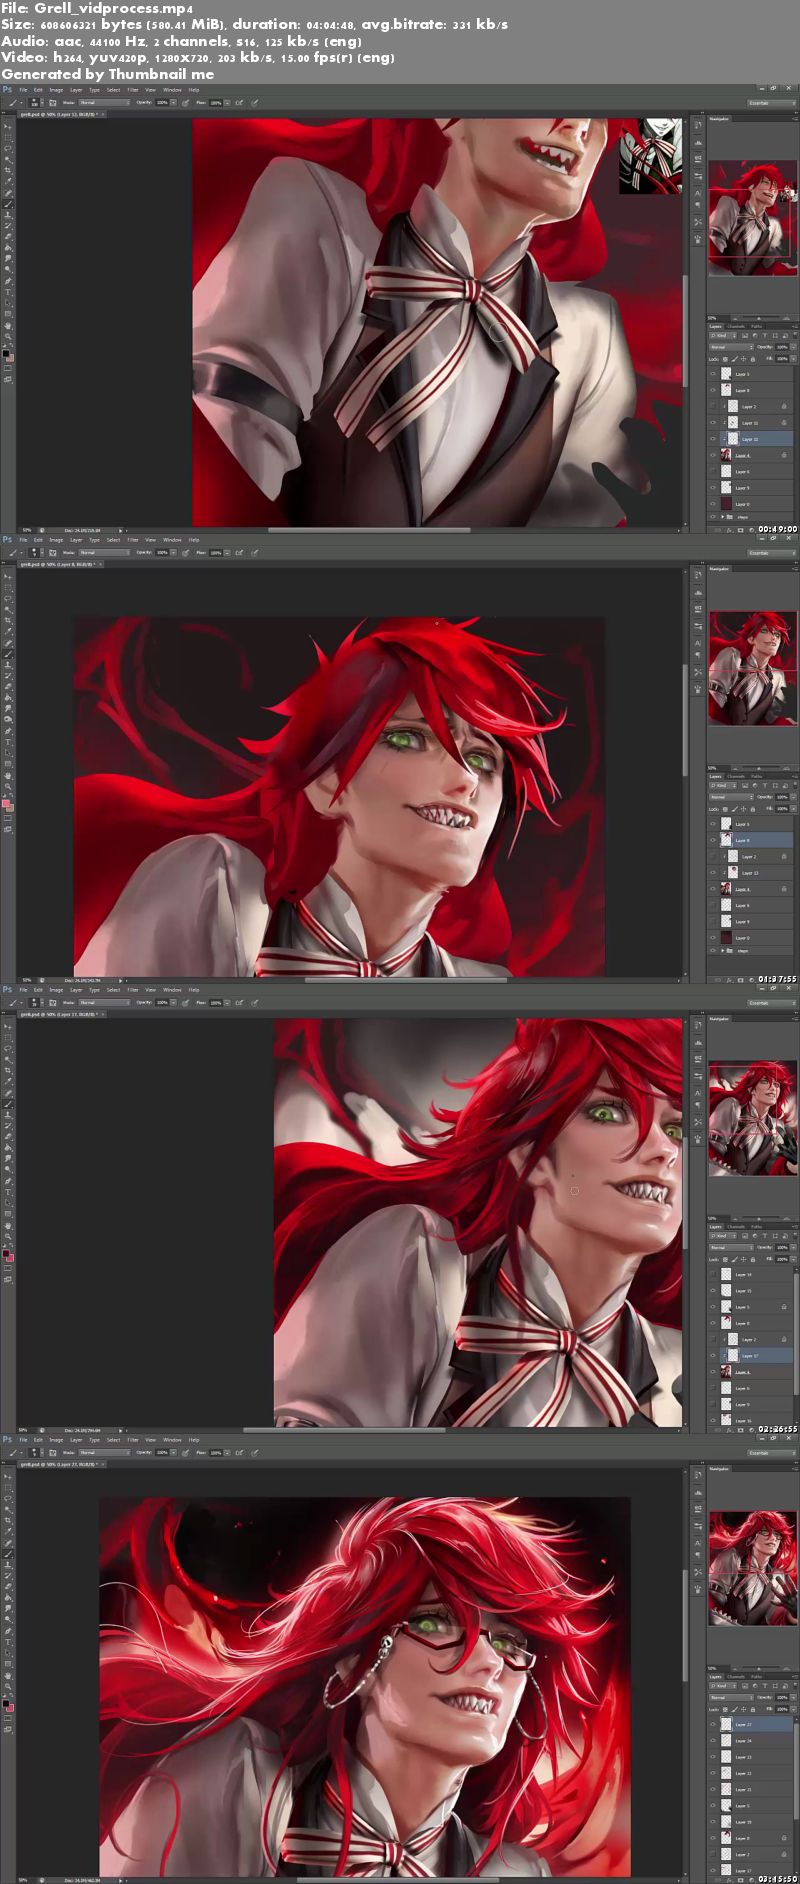The width and height of the screenshot is (800, 1884).
Task: Click Navigator zoom-out mountains in the 03:15:50 frame
Action: tap(735, 1668)
